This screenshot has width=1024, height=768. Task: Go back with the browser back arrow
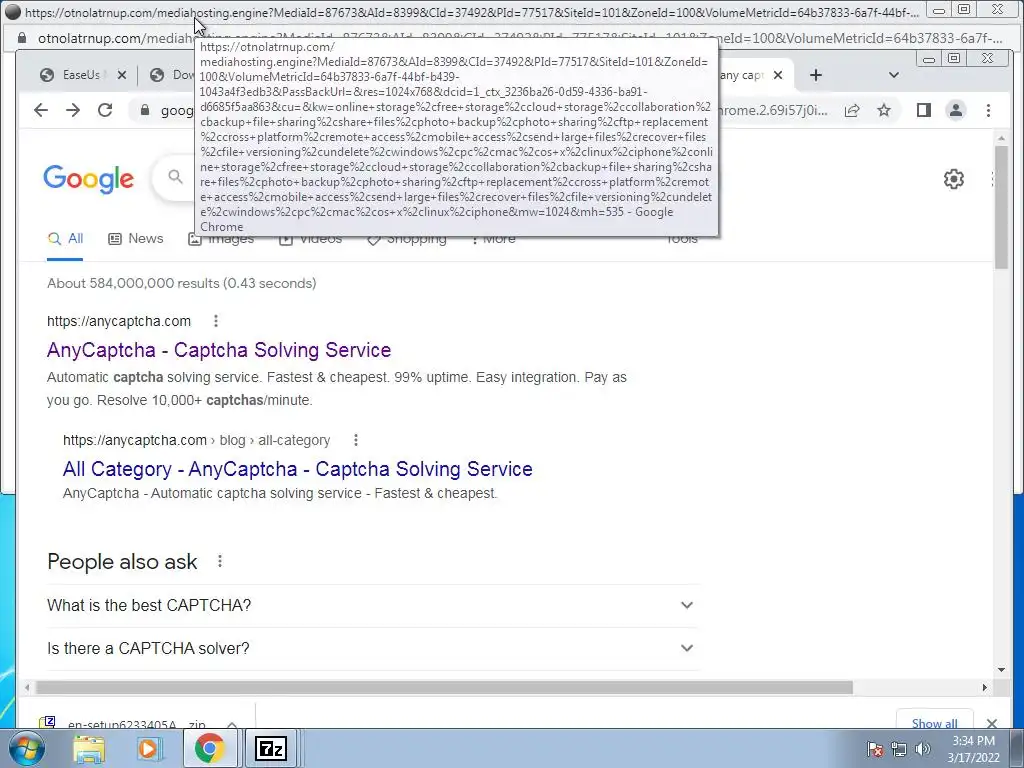pos(40,110)
